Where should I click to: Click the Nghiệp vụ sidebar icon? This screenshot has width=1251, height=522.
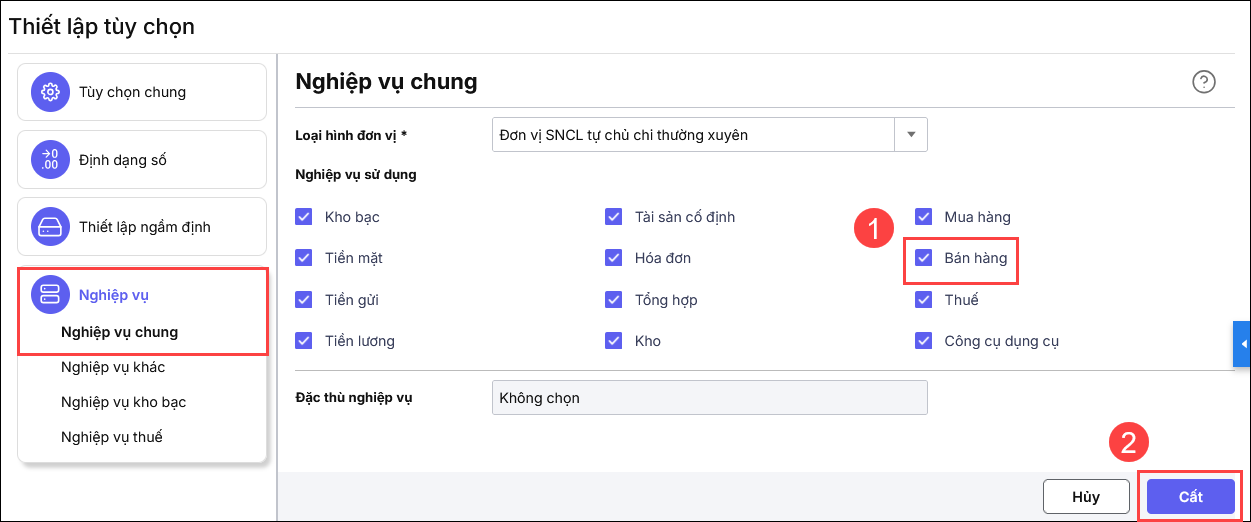tap(49, 294)
